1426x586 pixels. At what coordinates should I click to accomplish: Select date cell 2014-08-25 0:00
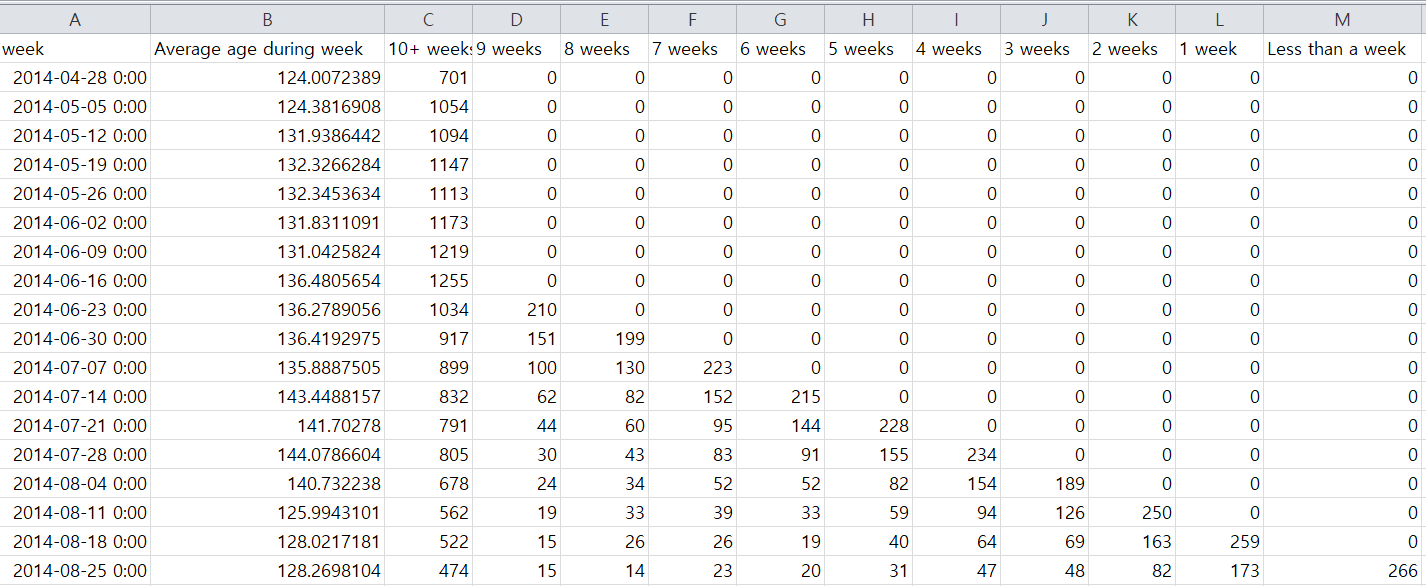75,570
